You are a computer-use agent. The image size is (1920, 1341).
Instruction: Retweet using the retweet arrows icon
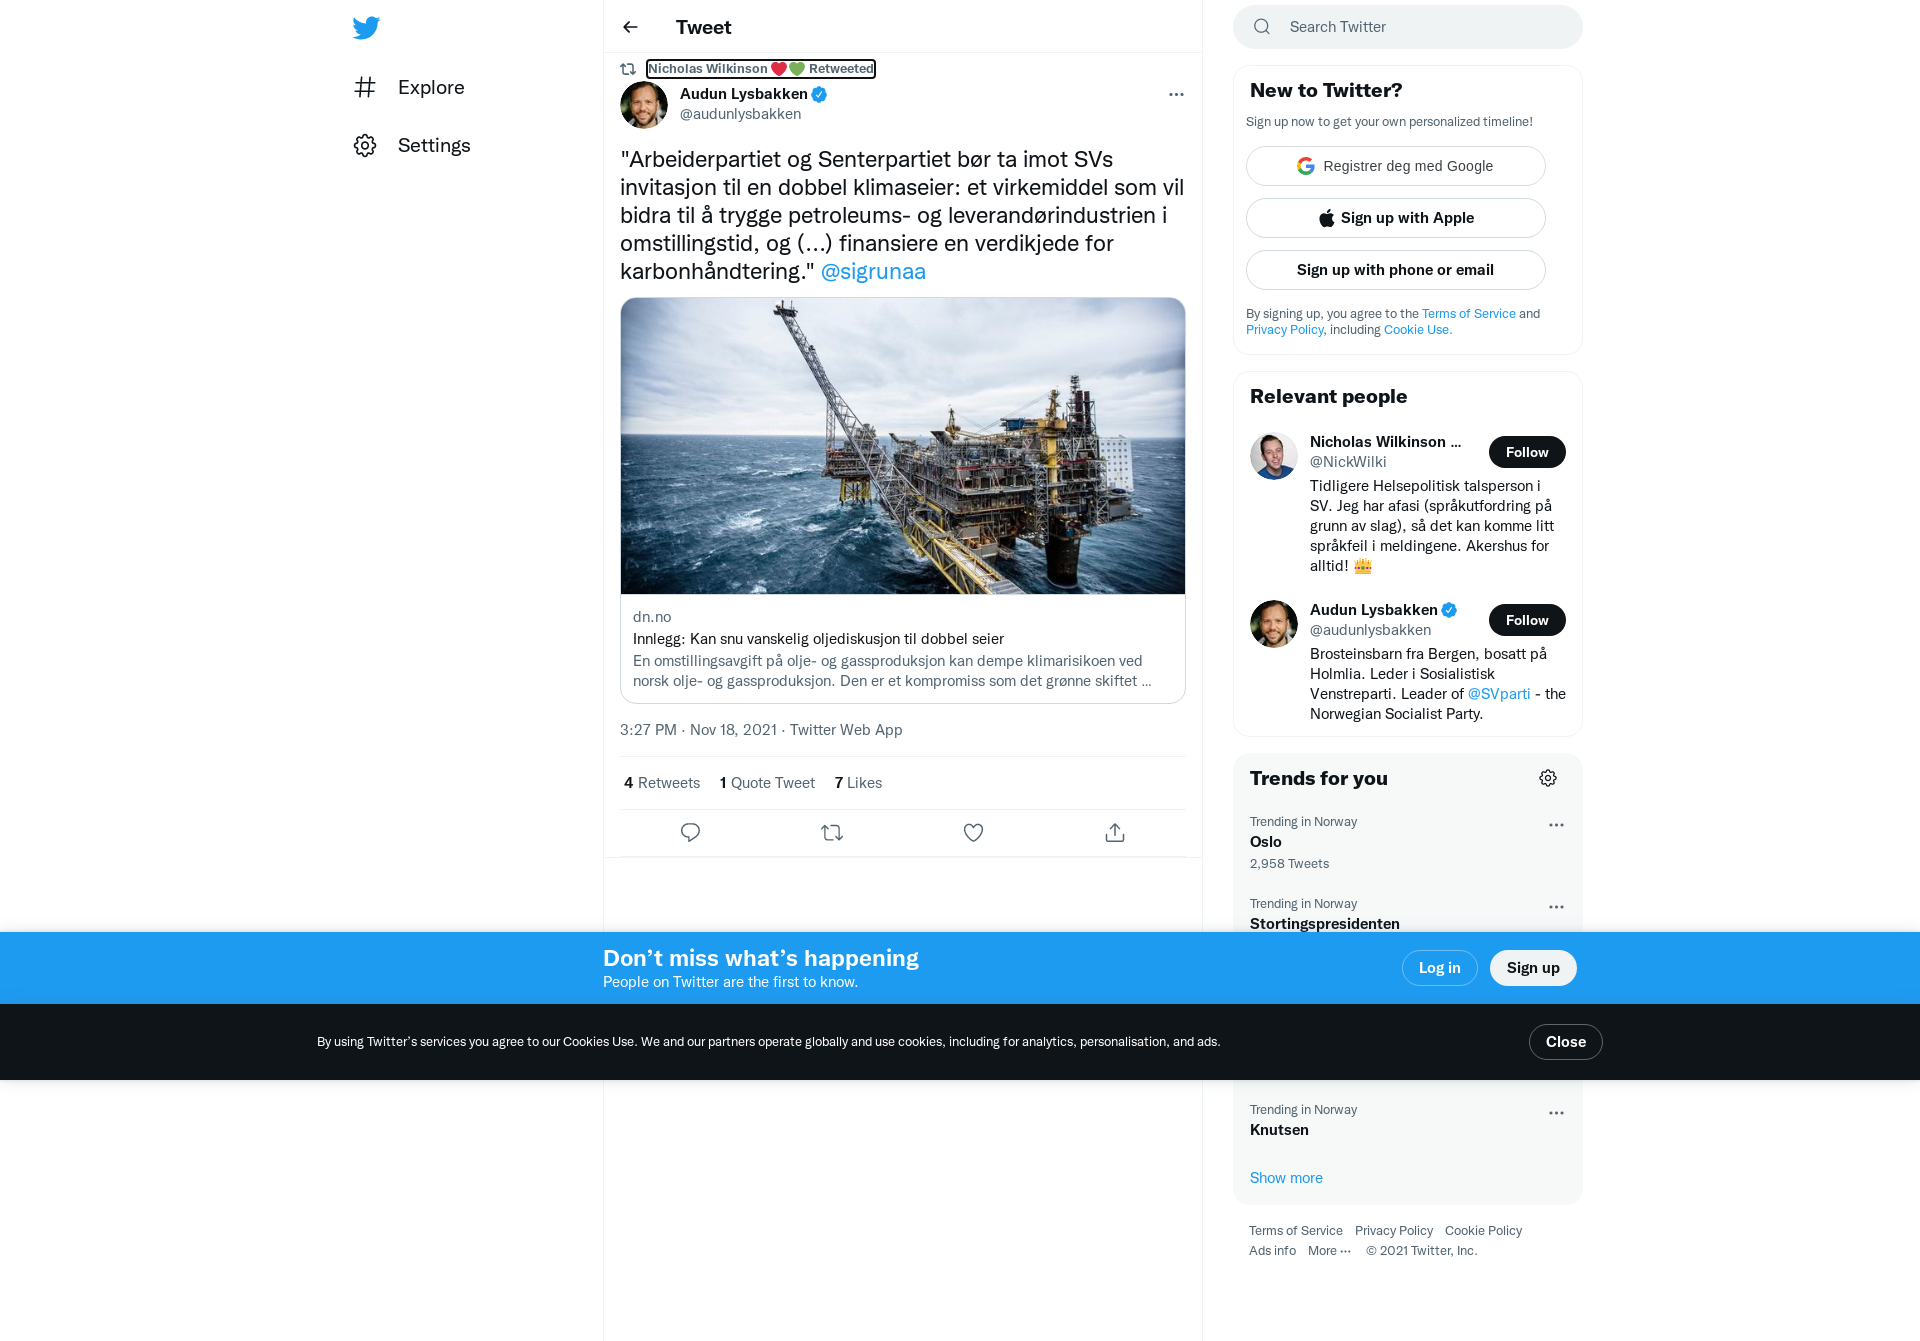[832, 832]
